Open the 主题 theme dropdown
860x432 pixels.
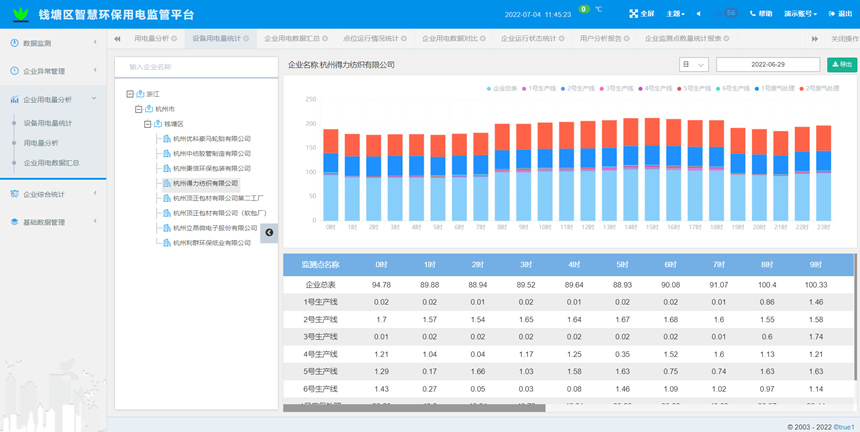676,14
